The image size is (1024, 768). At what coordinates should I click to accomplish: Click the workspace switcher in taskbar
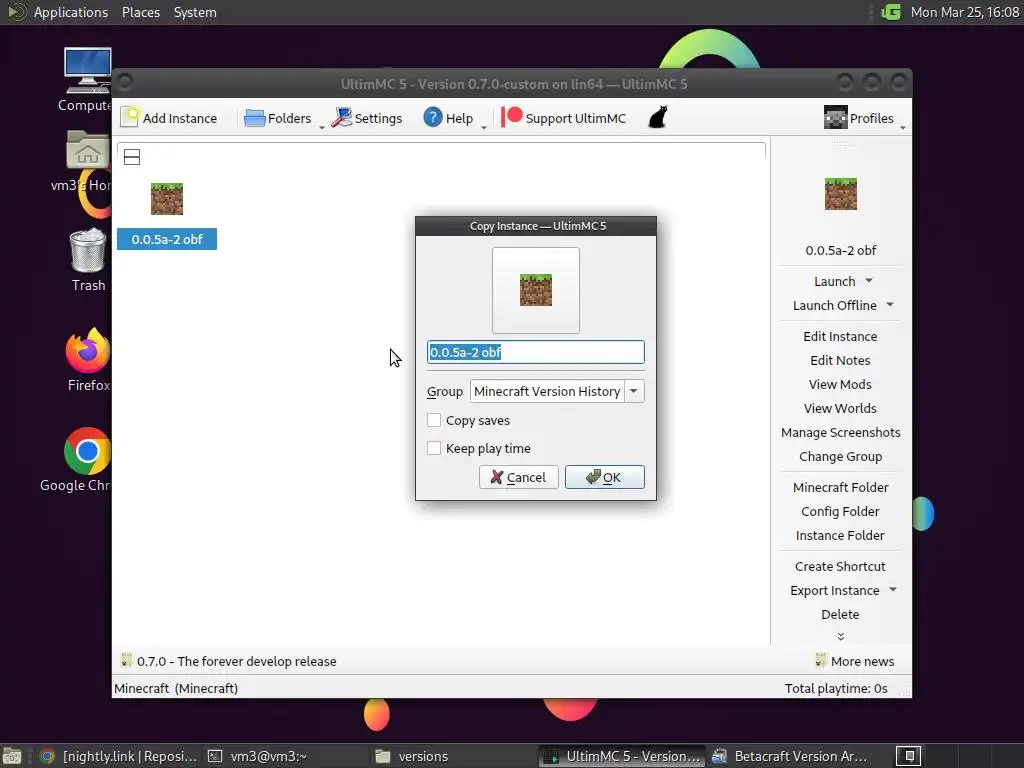coord(908,756)
